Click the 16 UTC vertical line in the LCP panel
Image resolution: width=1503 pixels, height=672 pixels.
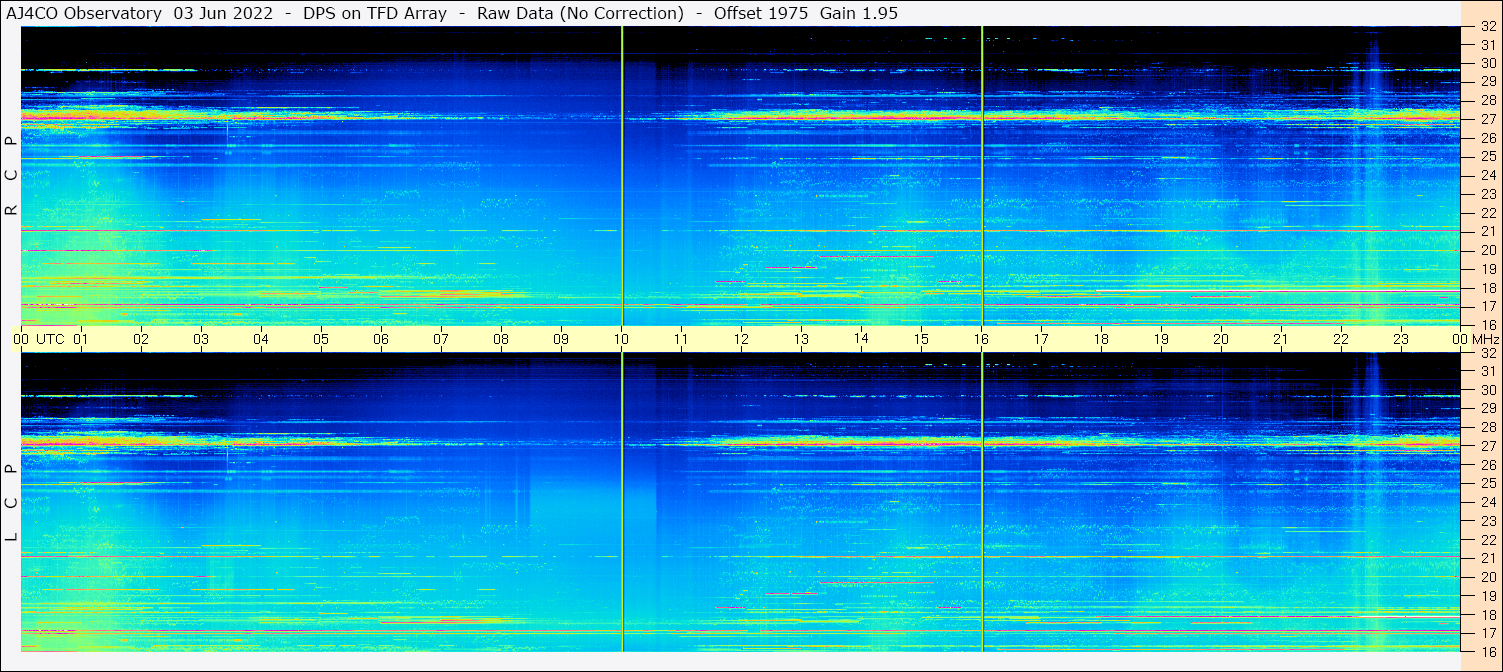click(982, 503)
